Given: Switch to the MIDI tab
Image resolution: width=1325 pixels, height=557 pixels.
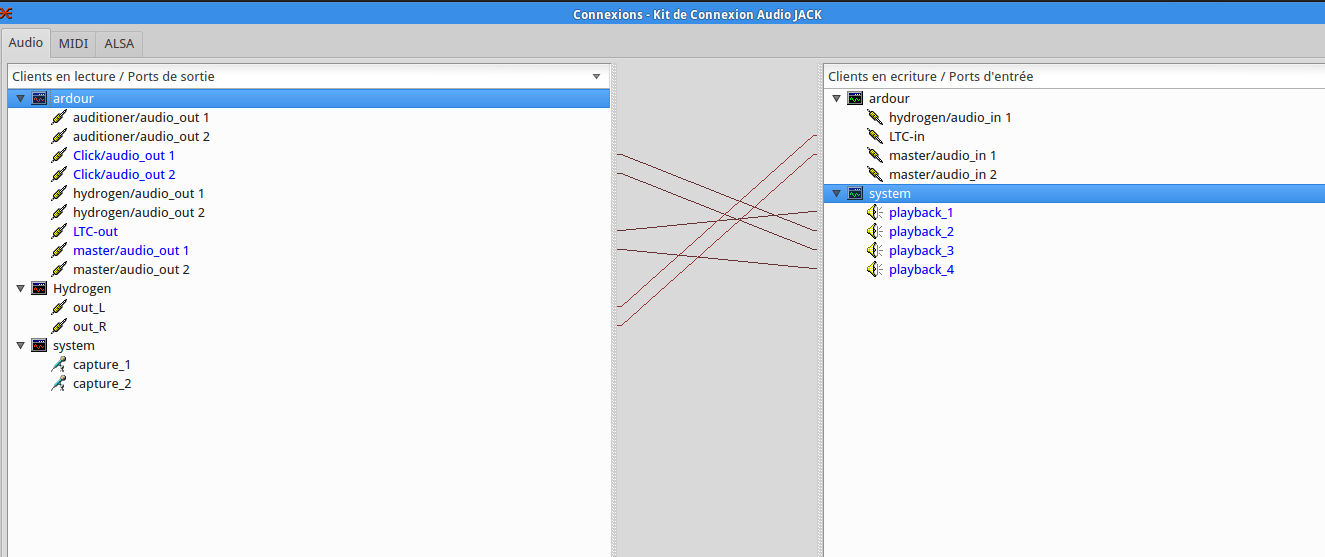Looking at the screenshot, I should 73,43.
